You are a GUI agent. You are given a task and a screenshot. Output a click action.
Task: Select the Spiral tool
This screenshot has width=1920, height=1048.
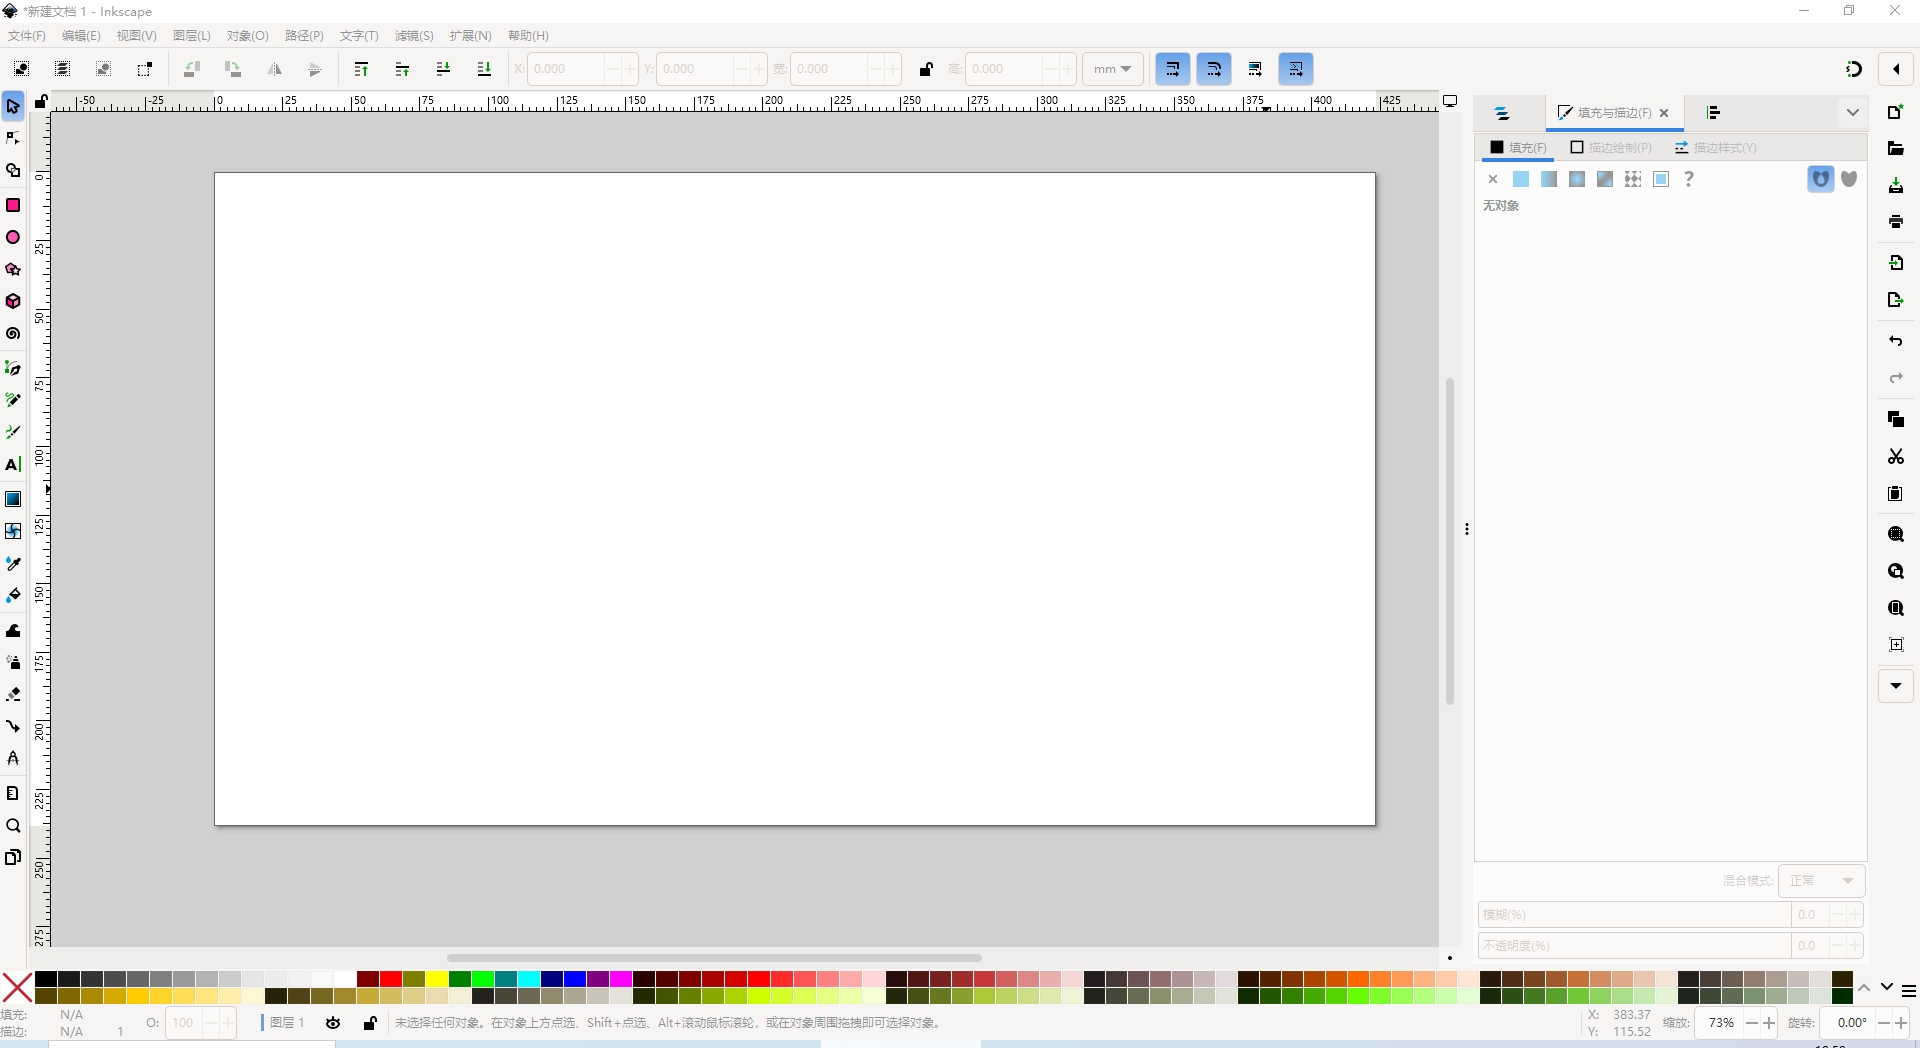tap(13, 334)
